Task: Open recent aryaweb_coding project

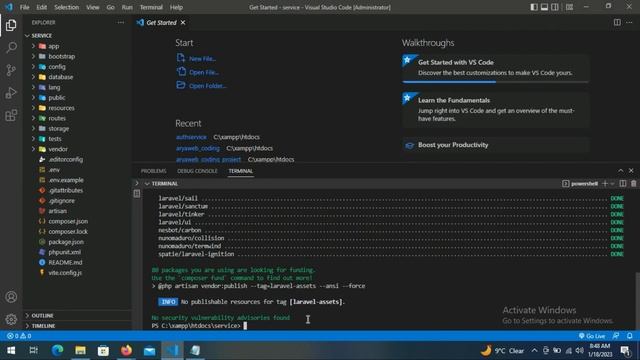Action: pyautogui.click(x=198, y=148)
